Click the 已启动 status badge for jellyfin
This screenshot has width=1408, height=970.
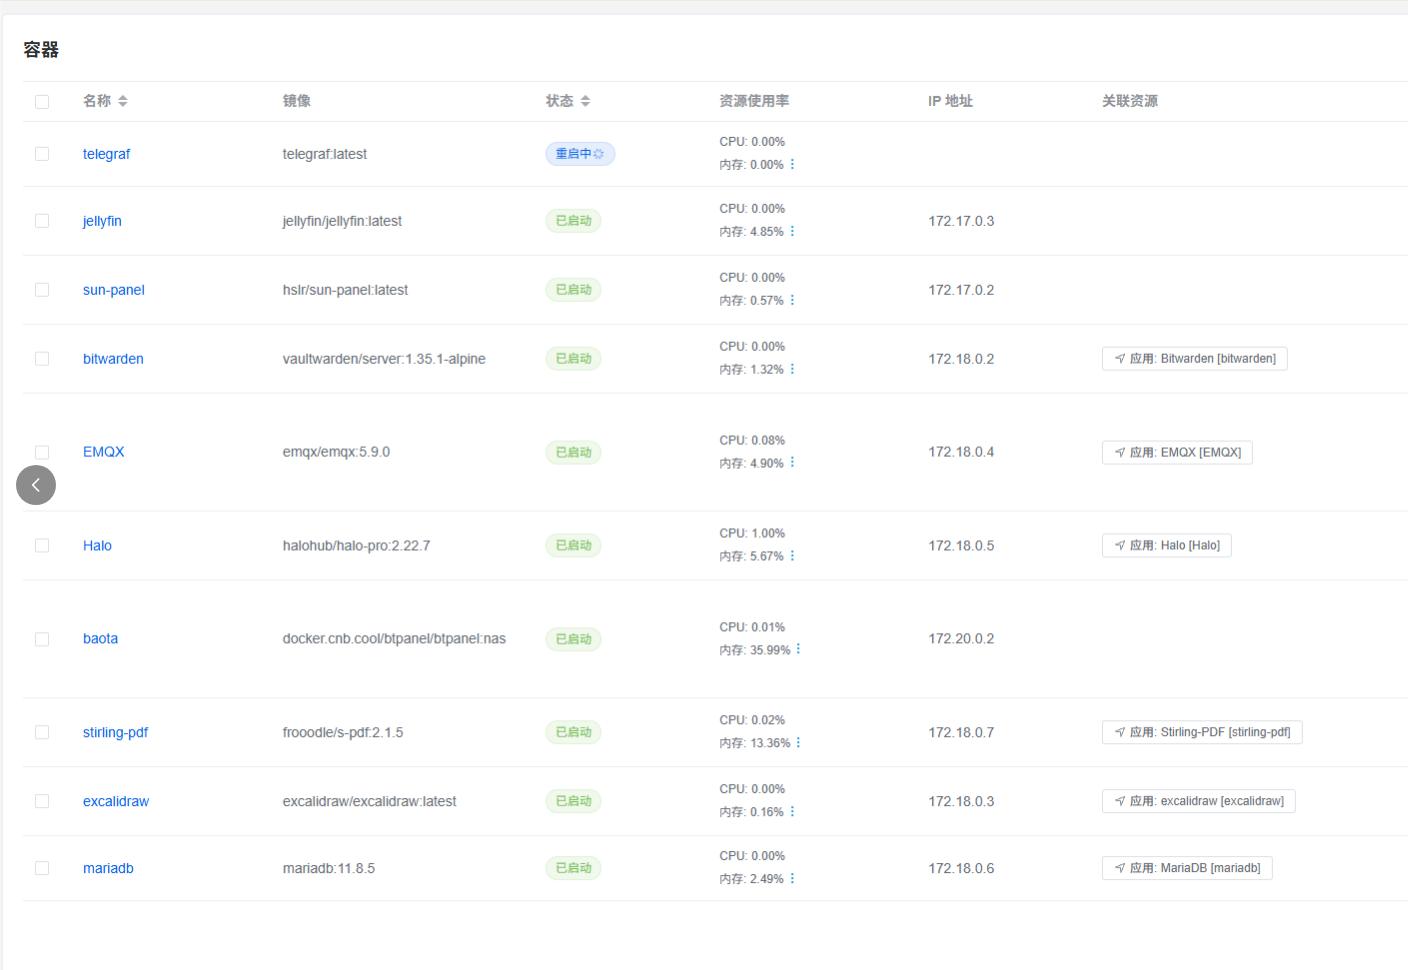(x=573, y=221)
